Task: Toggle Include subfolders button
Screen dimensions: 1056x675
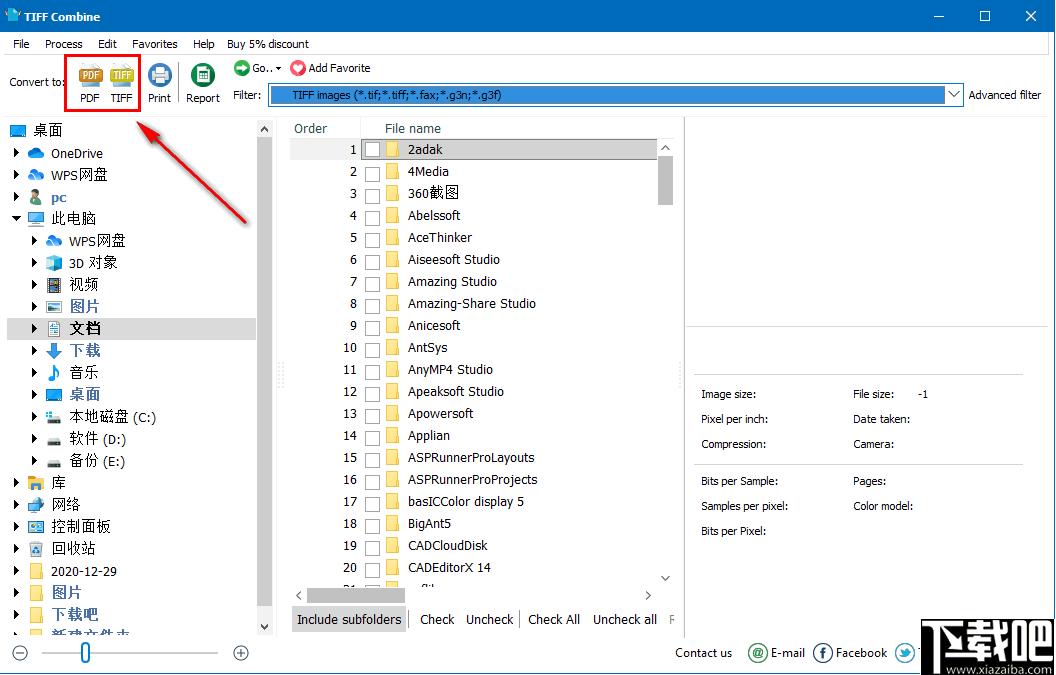Action: (349, 620)
